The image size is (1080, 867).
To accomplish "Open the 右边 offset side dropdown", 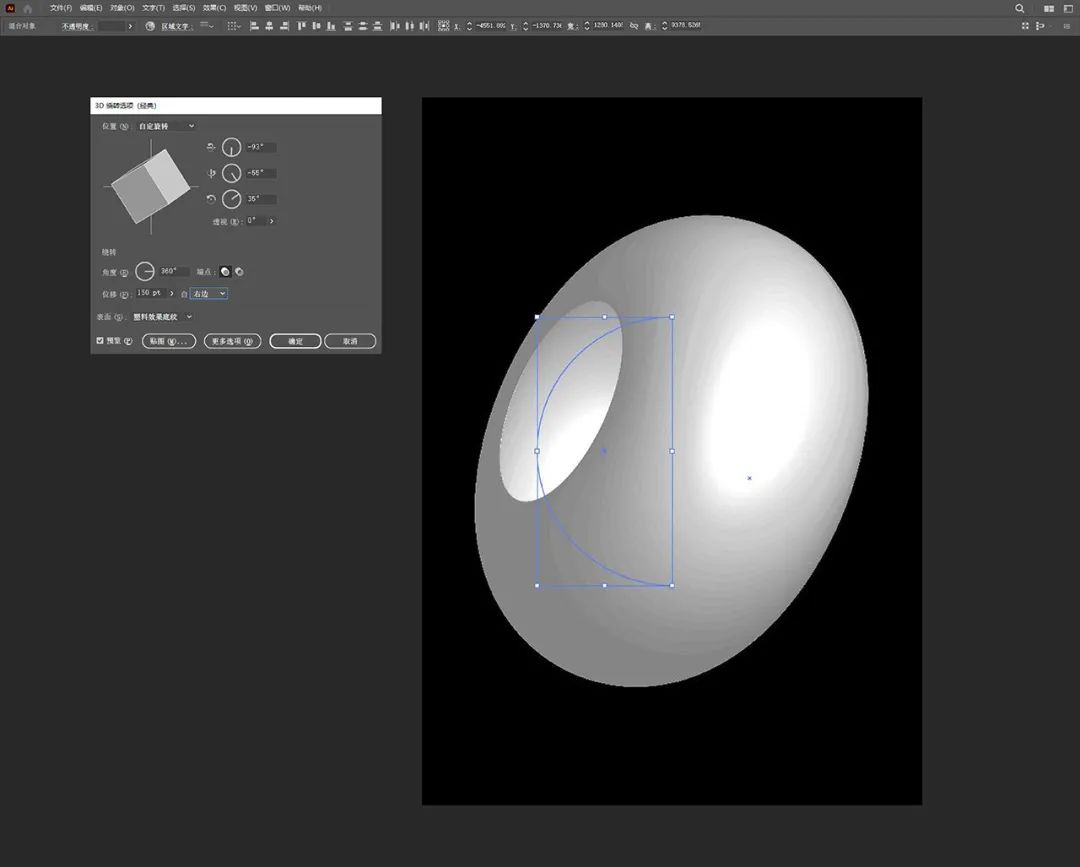I will coord(209,294).
